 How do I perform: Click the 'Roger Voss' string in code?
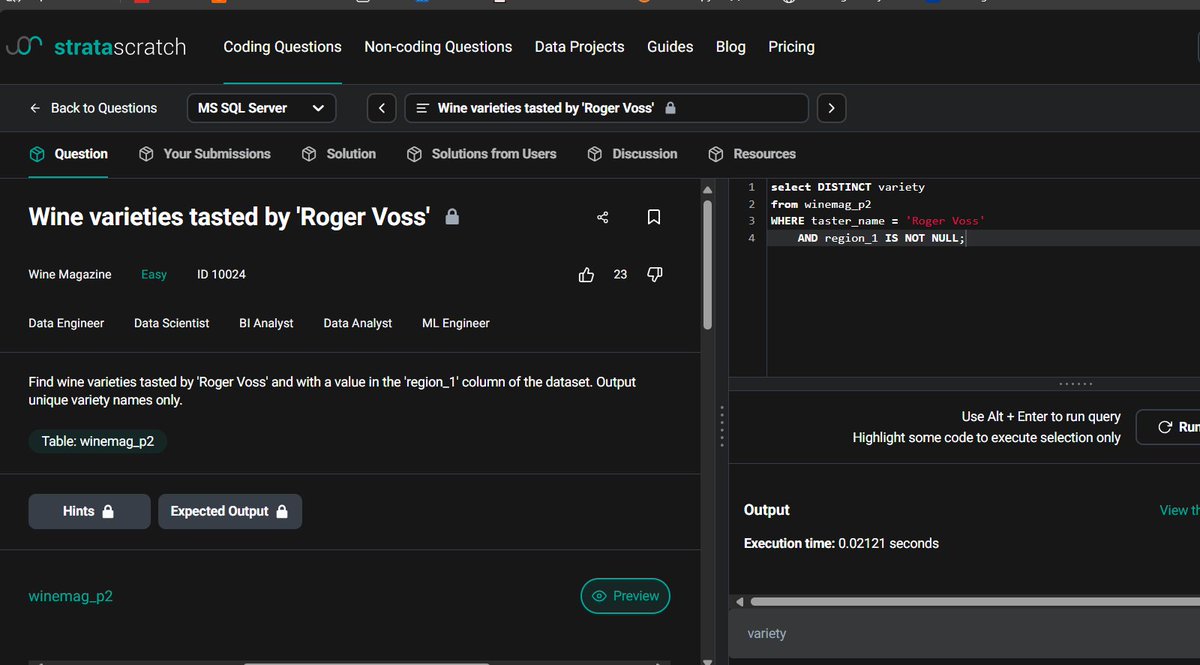[x=945, y=221]
